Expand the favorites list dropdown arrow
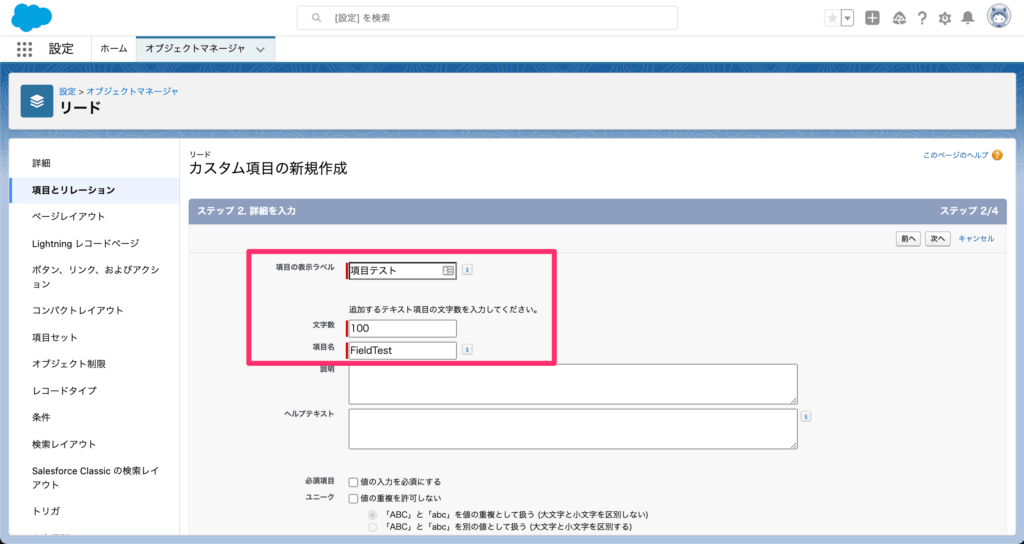Viewport: 1024px width, 544px height. tap(847, 18)
